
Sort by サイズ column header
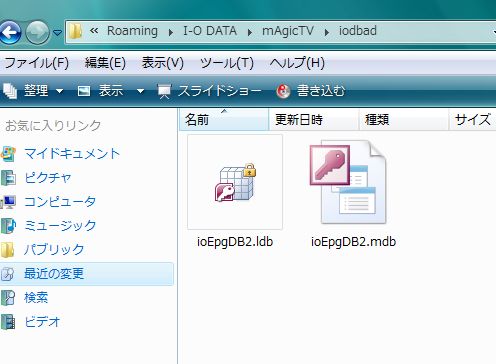click(x=473, y=119)
